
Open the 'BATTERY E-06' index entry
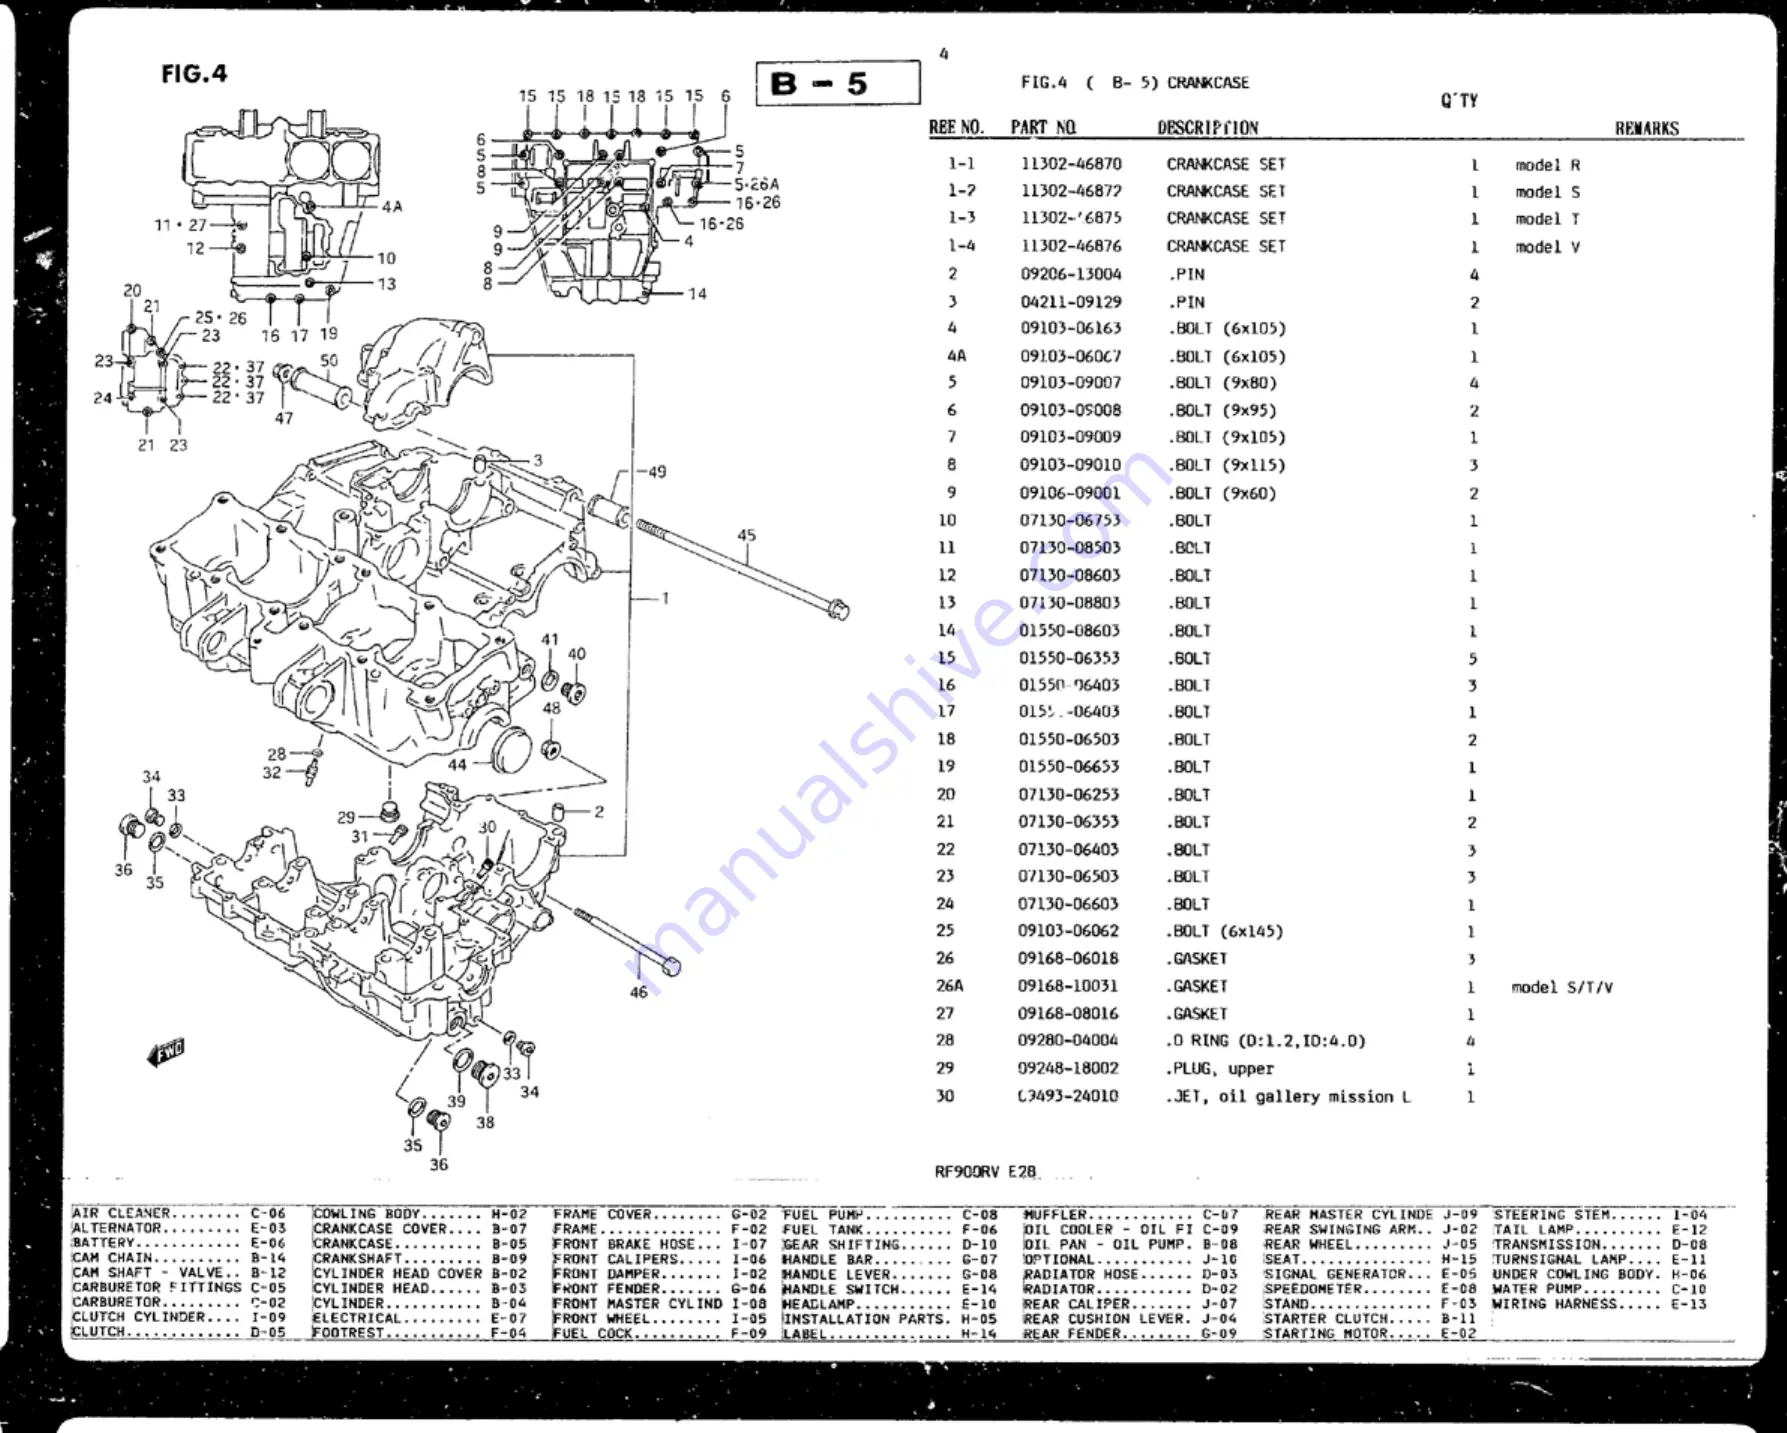[179, 1243]
